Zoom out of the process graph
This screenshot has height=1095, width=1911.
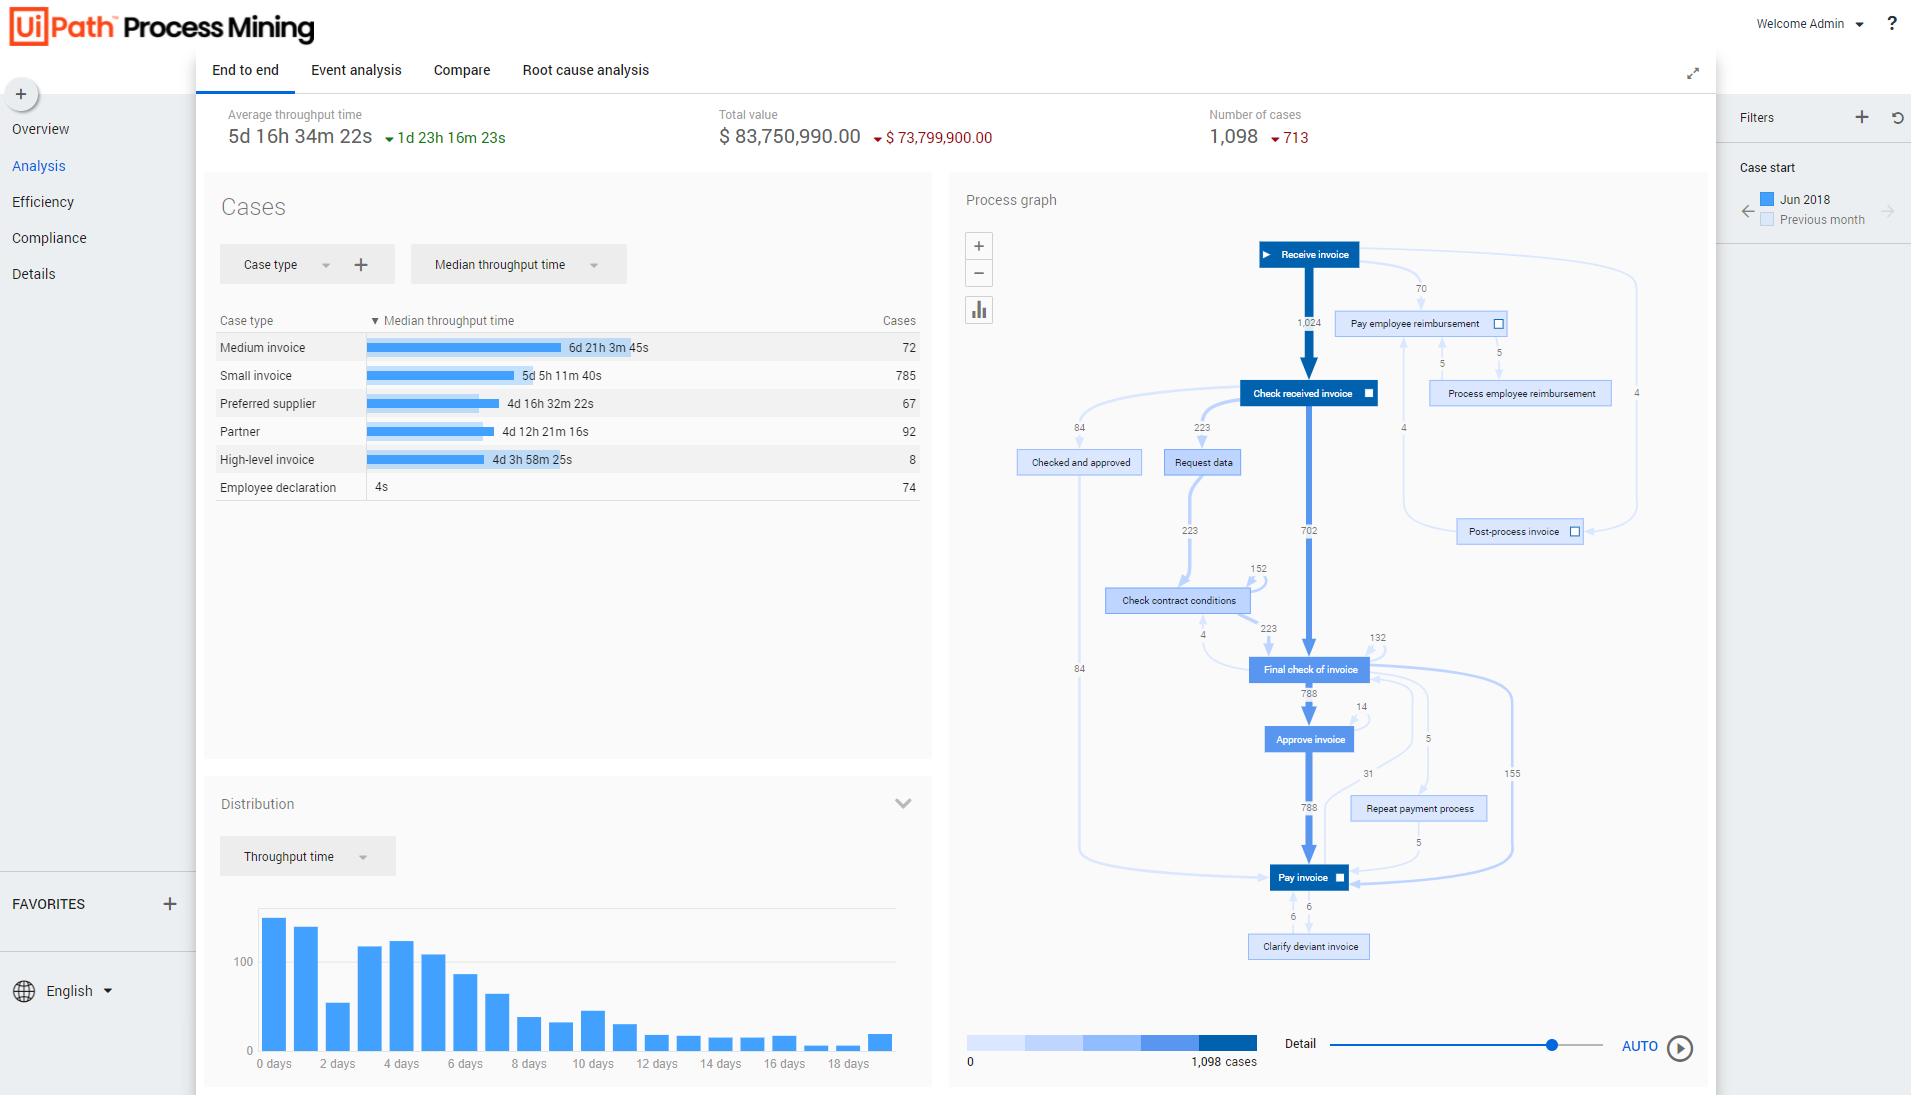979,273
